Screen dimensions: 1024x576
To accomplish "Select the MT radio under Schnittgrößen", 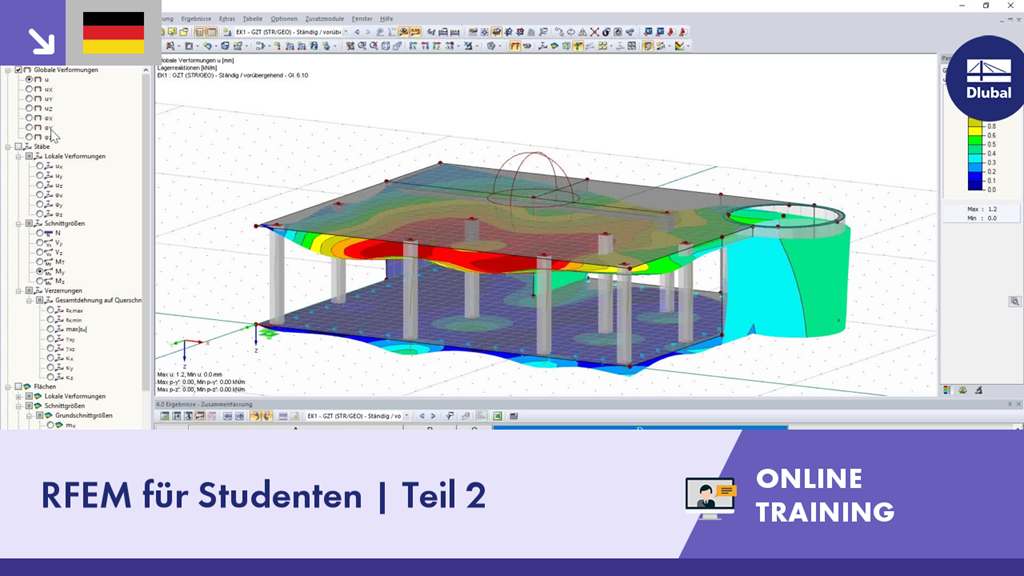I will pos(40,262).
